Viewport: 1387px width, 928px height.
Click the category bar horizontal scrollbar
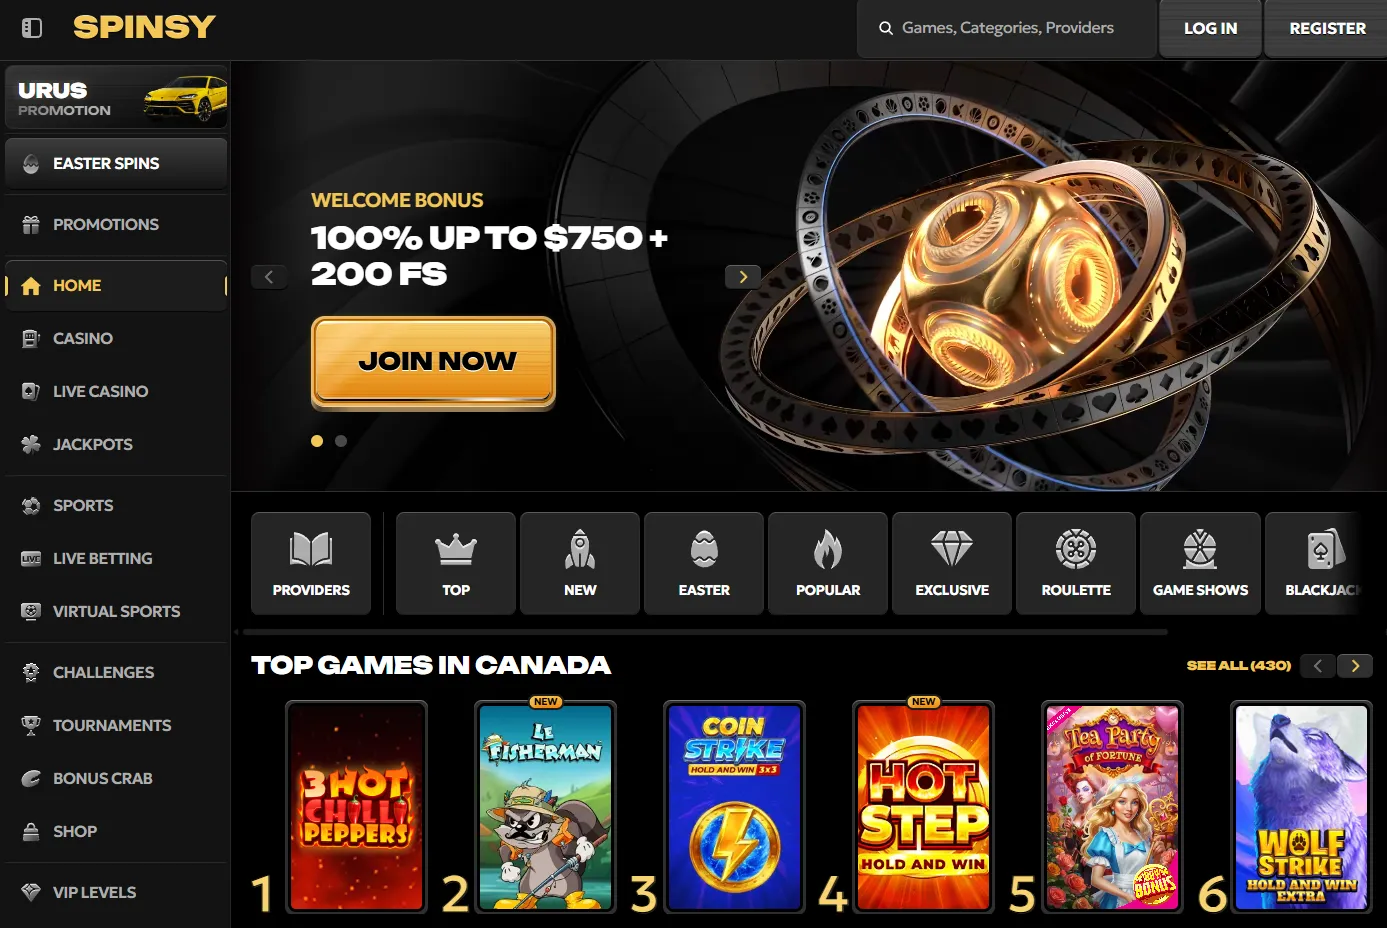[705, 632]
